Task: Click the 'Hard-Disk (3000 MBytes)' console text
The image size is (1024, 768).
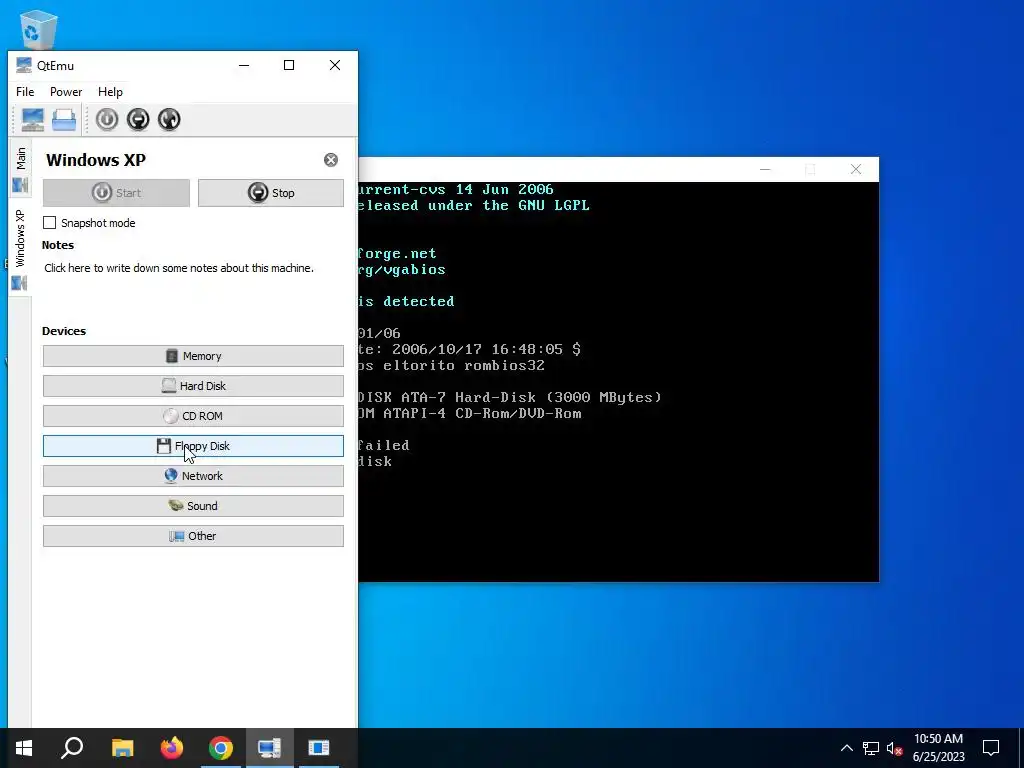Action: point(558,397)
